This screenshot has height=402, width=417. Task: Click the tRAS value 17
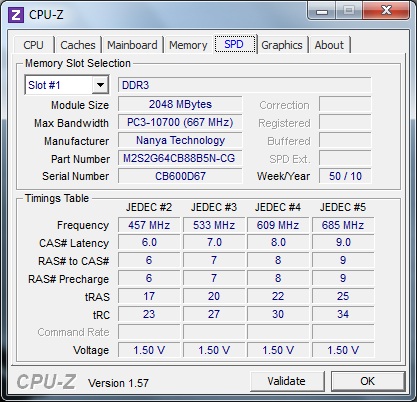click(x=149, y=296)
